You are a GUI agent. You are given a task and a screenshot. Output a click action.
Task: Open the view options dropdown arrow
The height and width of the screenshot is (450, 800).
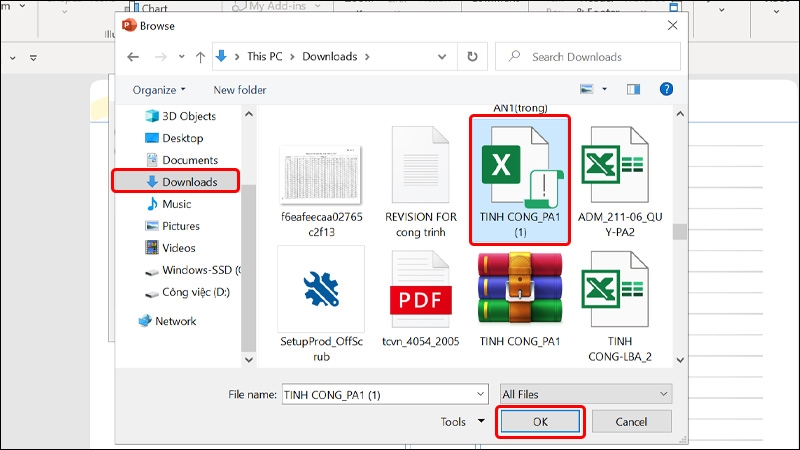[x=605, y=89]
